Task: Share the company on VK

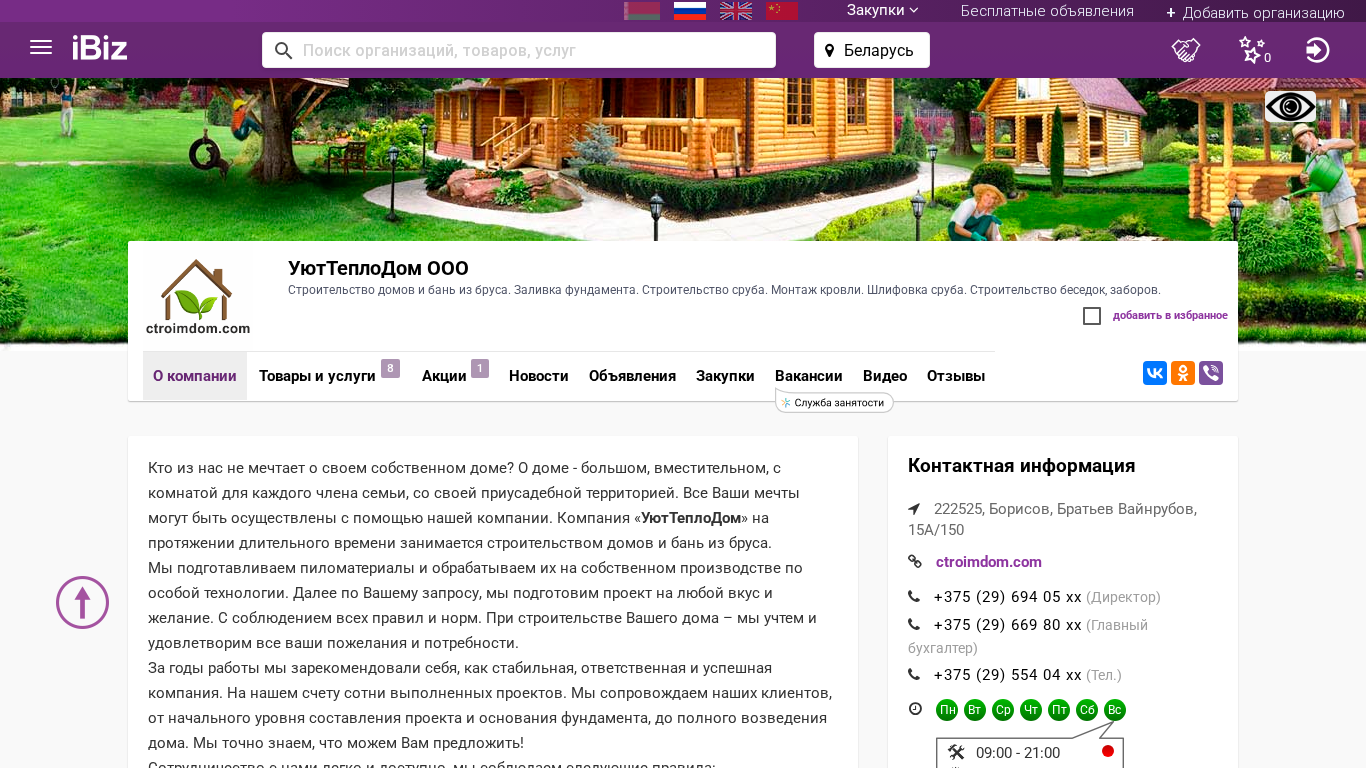Action: pos(1155,373)
